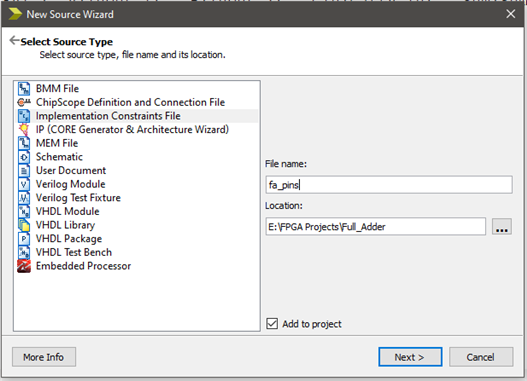Click the Verilog Module icon

(24, 184)
